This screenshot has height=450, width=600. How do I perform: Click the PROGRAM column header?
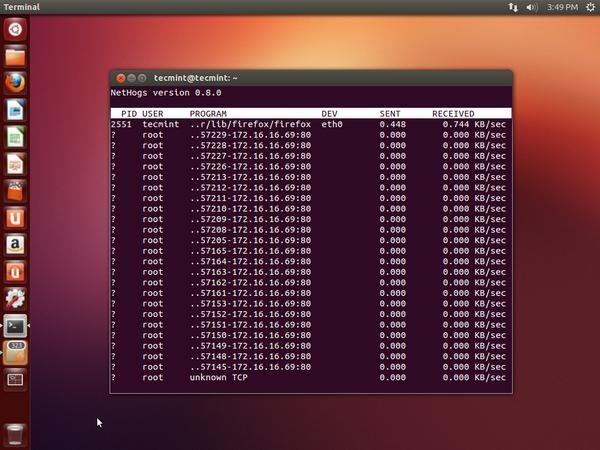(x=208, y=114)
